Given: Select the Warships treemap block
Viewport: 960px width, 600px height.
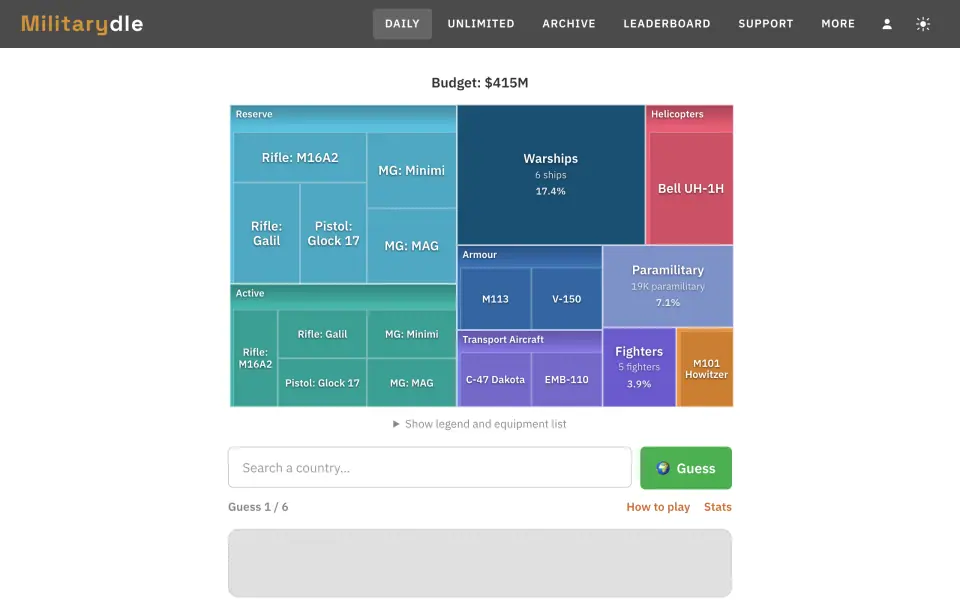Looking at the screenshot, I should coord(550,174).
